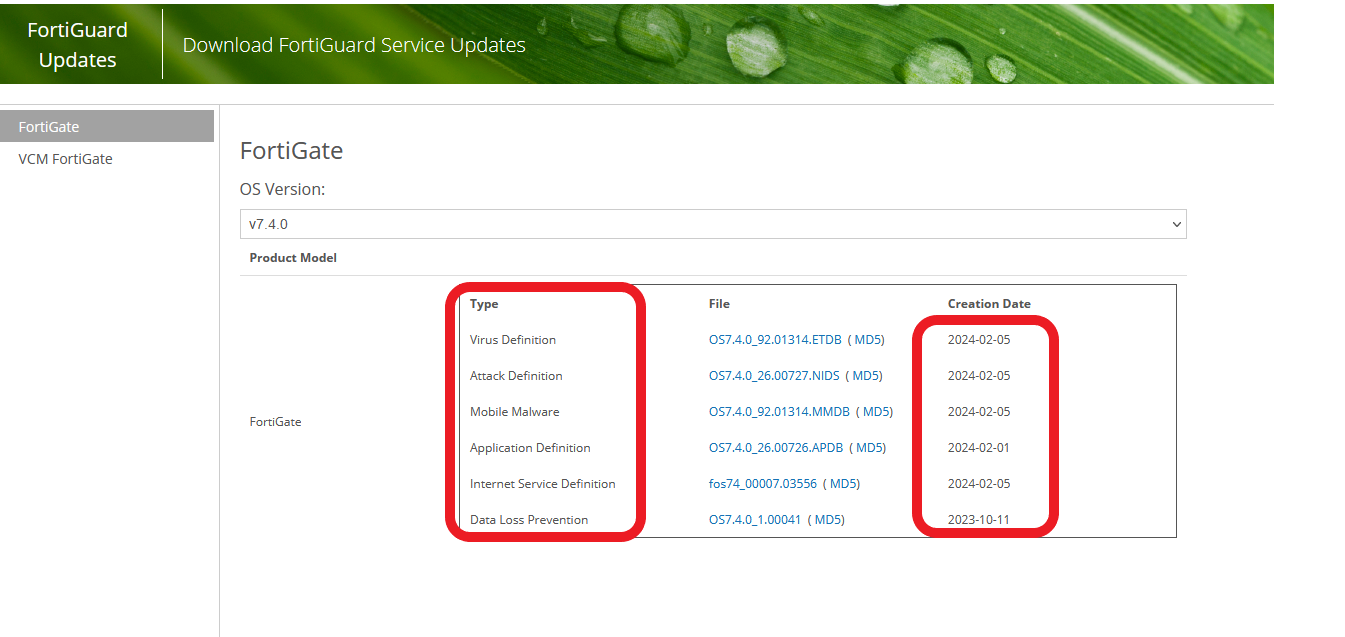Select the Virus Definition type cell
This screenshot has height=637, width=1345.
513,340
